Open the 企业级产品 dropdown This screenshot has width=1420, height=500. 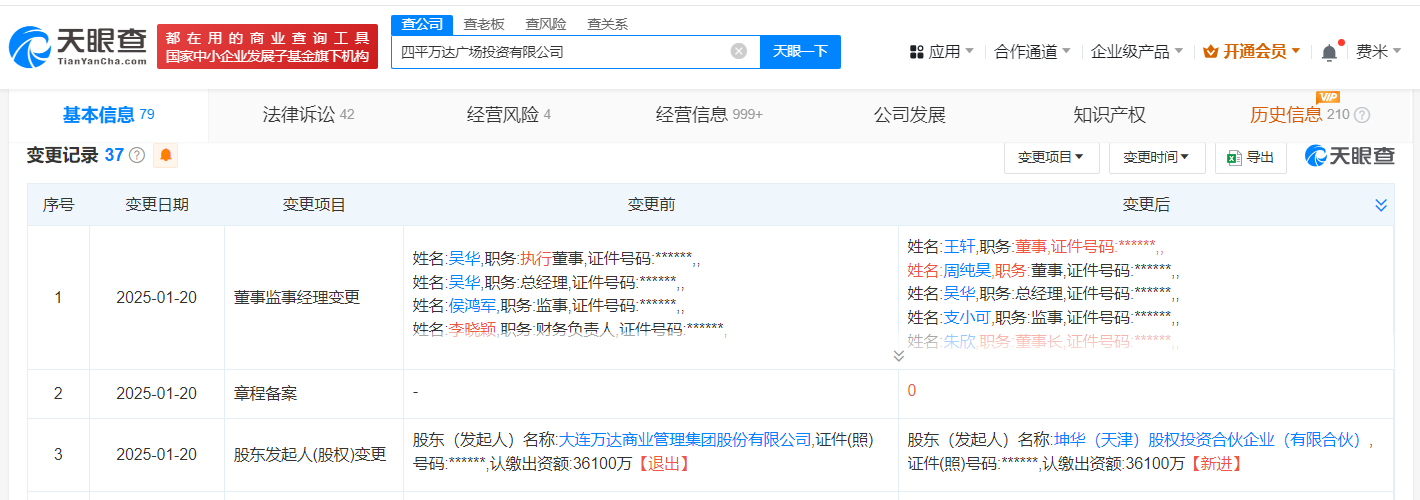[1137, 52]
